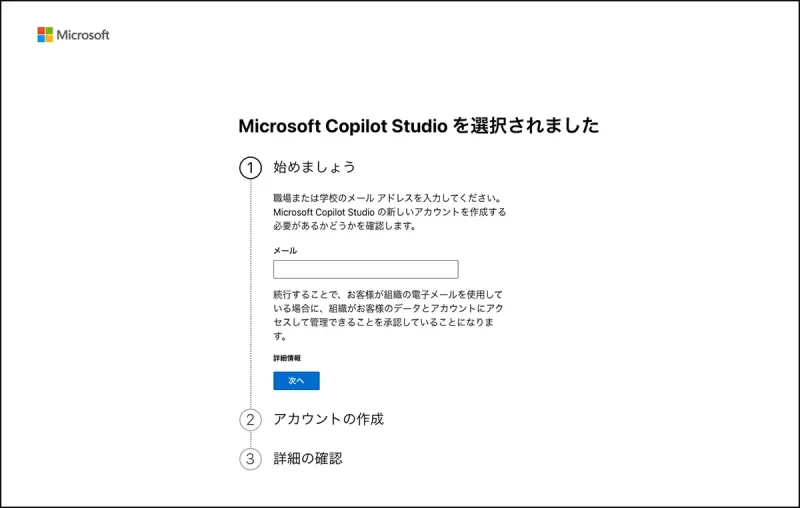The image size is (800, 508).
Task: Click the blue square of Microsoft logo
Action: click(x=41, y=39)
